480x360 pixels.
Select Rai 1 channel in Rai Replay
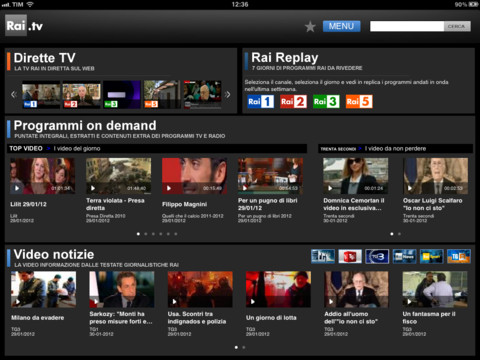pos(261,101)
